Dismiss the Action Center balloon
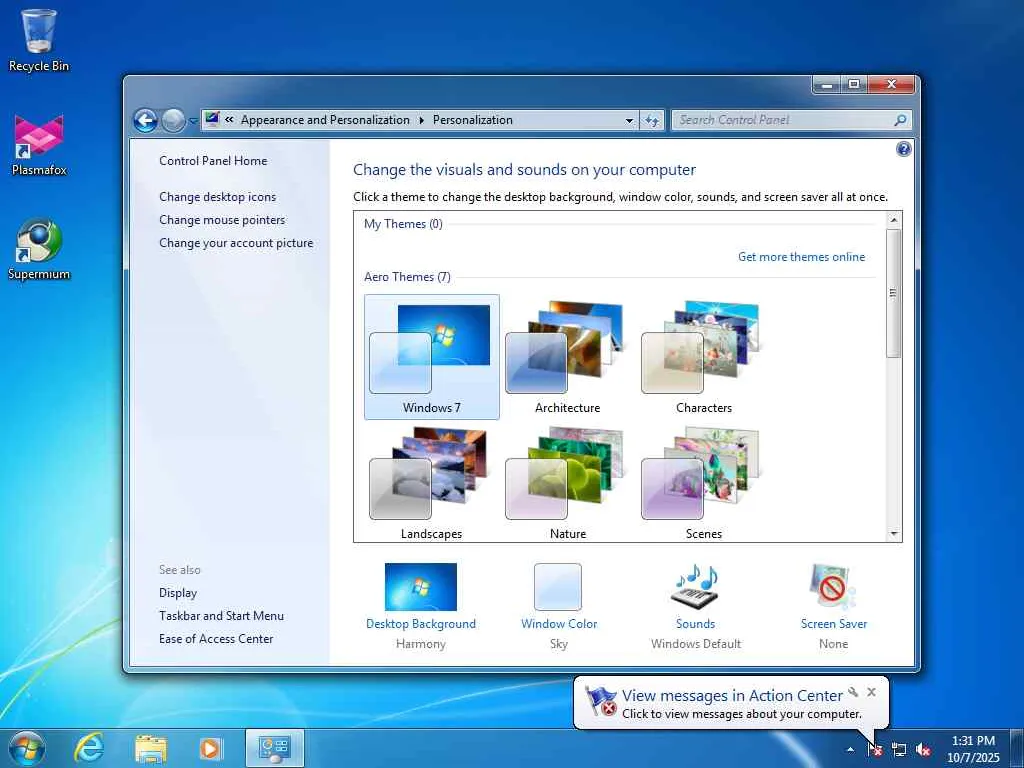The height and width of the screenshot is (768, 1024). point(872,692)
